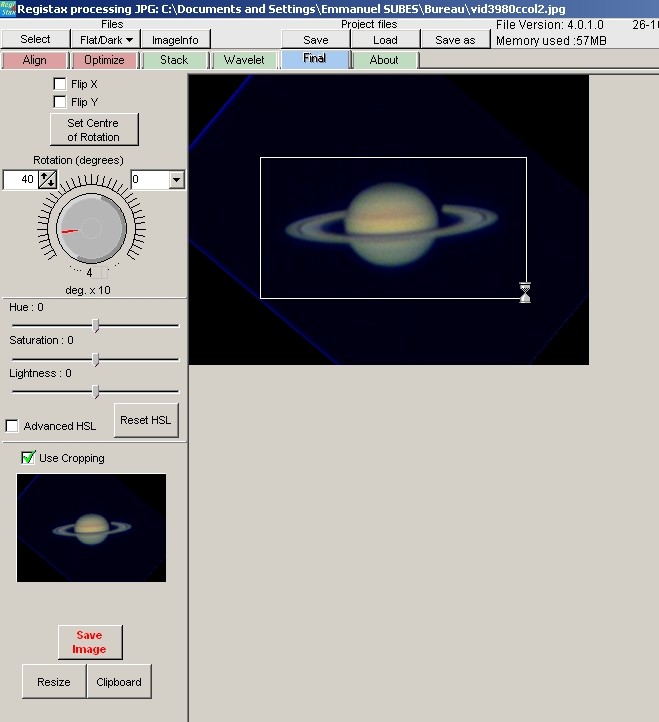The height and width of the screenshot is (722, 659).
Task: Click the 'File Version: 4.0.1.0' text
Action: click(549, 25)
